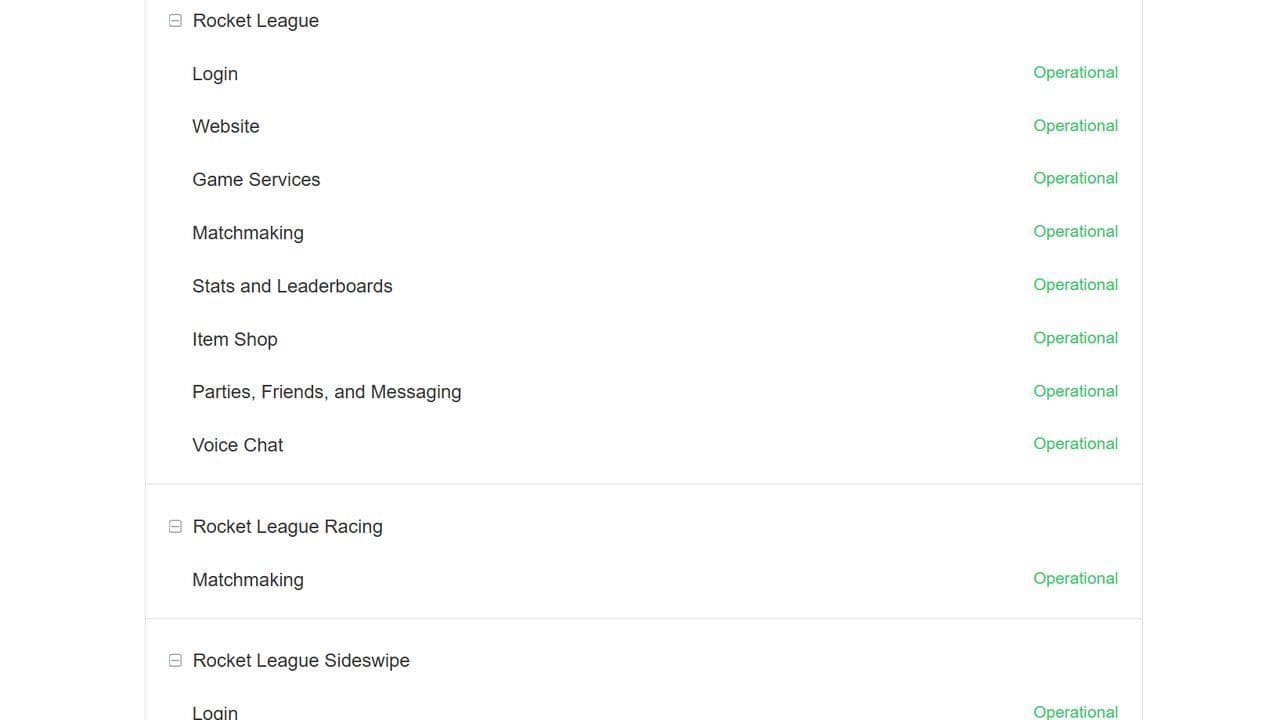This screenshot has height=720, width=1280.
Task: Select the Website component under Rocket League
Action: 225,127
